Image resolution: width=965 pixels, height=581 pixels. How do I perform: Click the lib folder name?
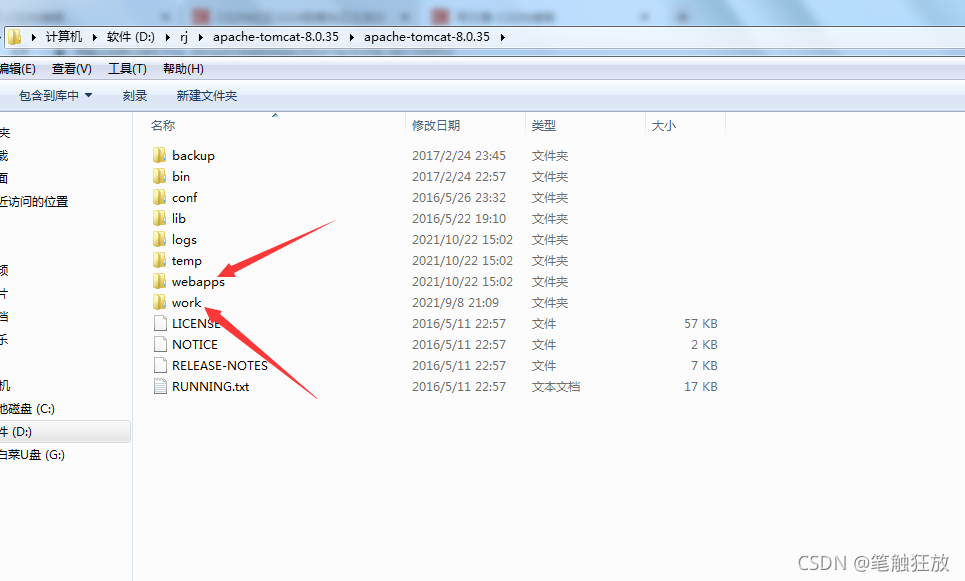point(178,218)
